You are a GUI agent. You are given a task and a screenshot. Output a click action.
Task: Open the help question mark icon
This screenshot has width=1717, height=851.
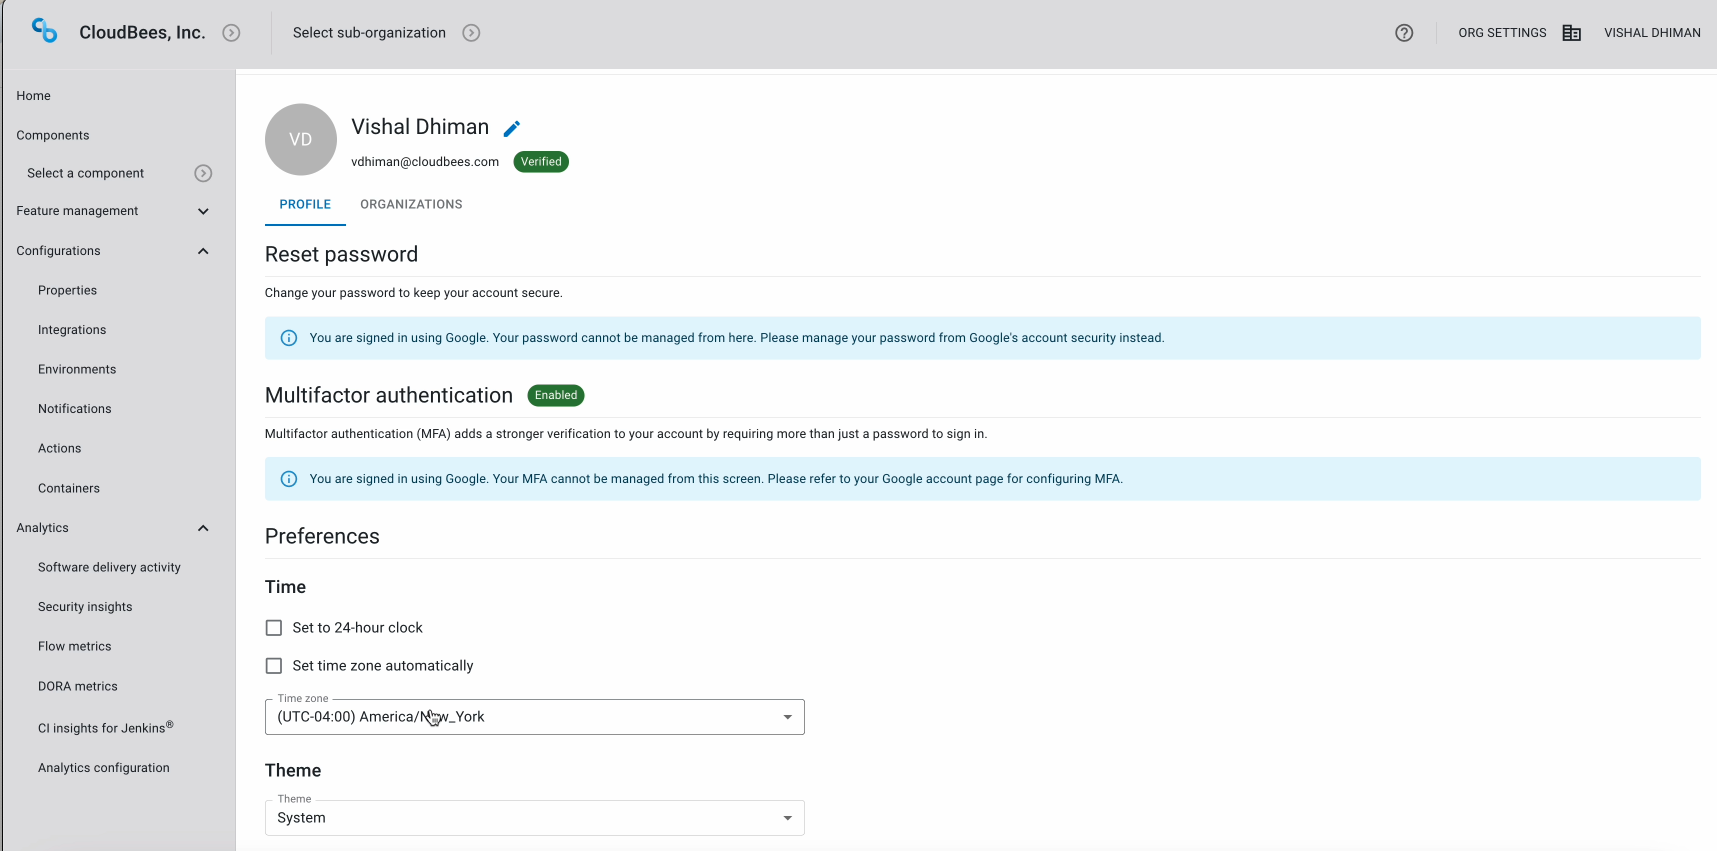coord(1404,33)
